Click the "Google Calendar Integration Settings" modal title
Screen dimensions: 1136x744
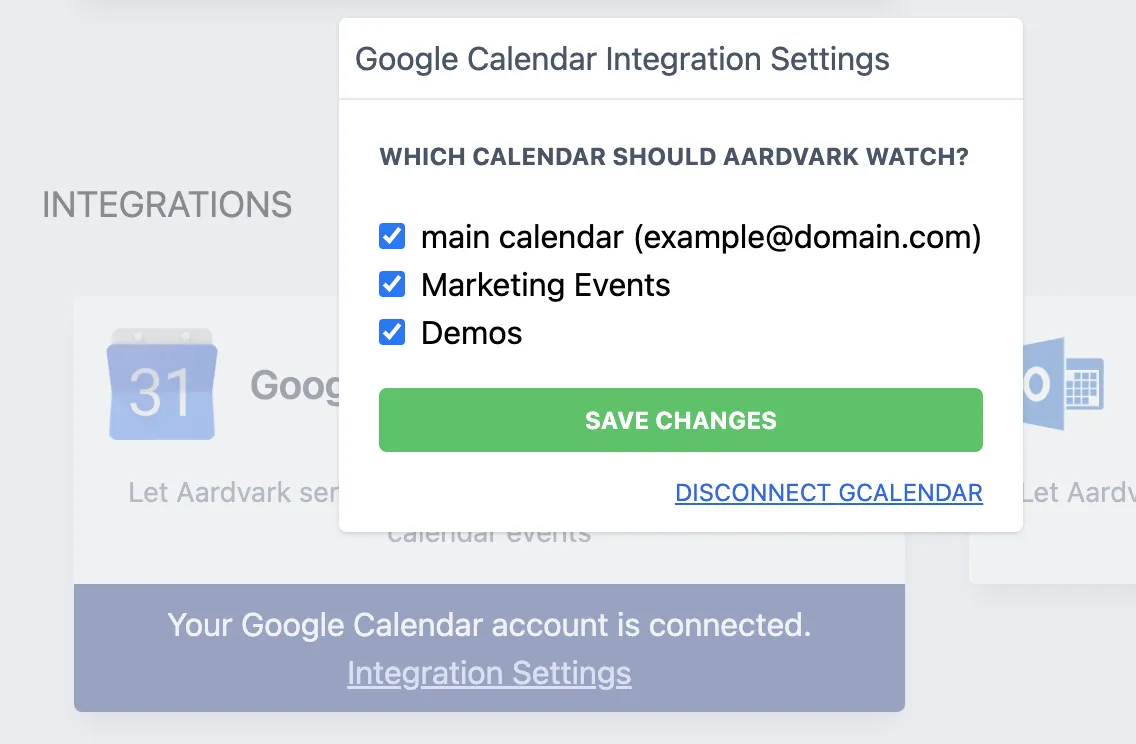coord(622,59)
